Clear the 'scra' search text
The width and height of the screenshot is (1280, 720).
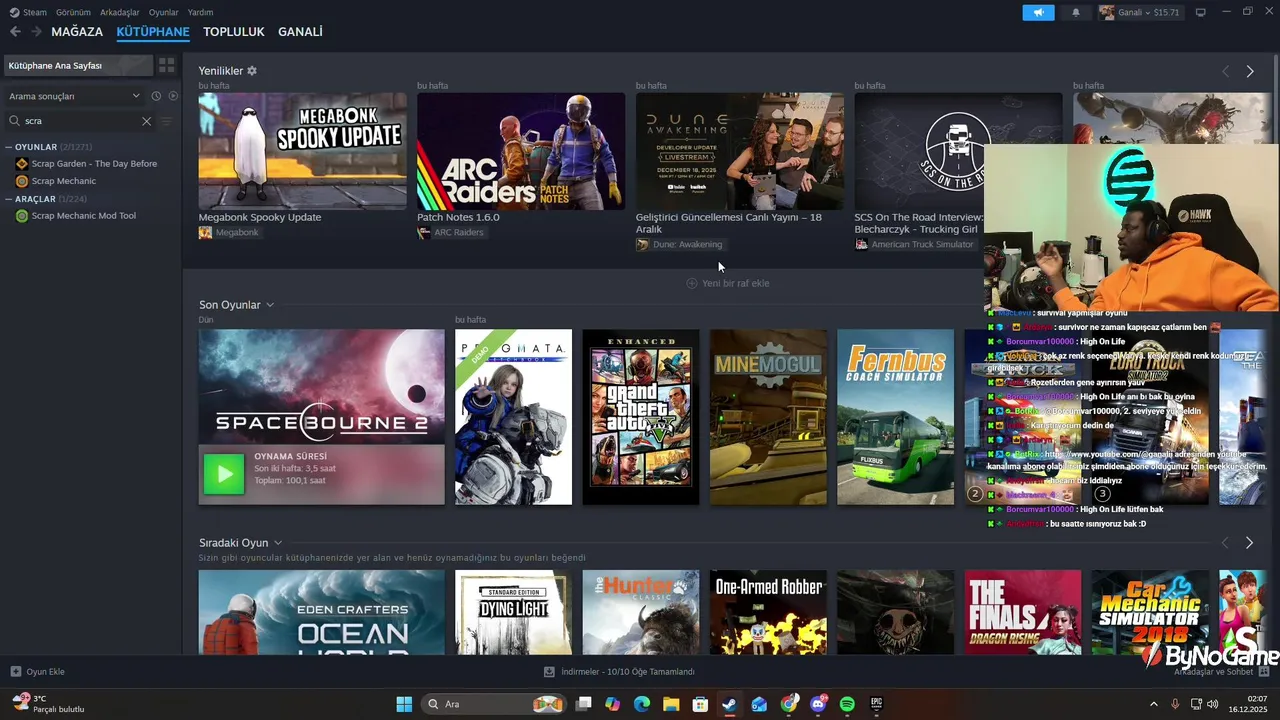click(x=146, y=121)
